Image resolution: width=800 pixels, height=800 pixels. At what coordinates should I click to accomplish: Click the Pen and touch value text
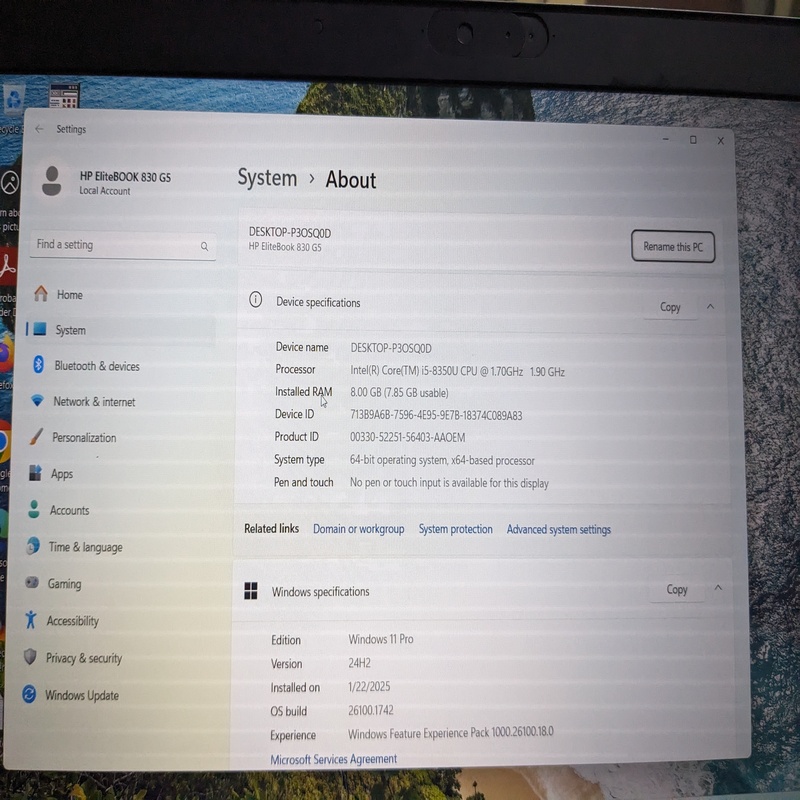pyautogui.click(x=449, y=483)
